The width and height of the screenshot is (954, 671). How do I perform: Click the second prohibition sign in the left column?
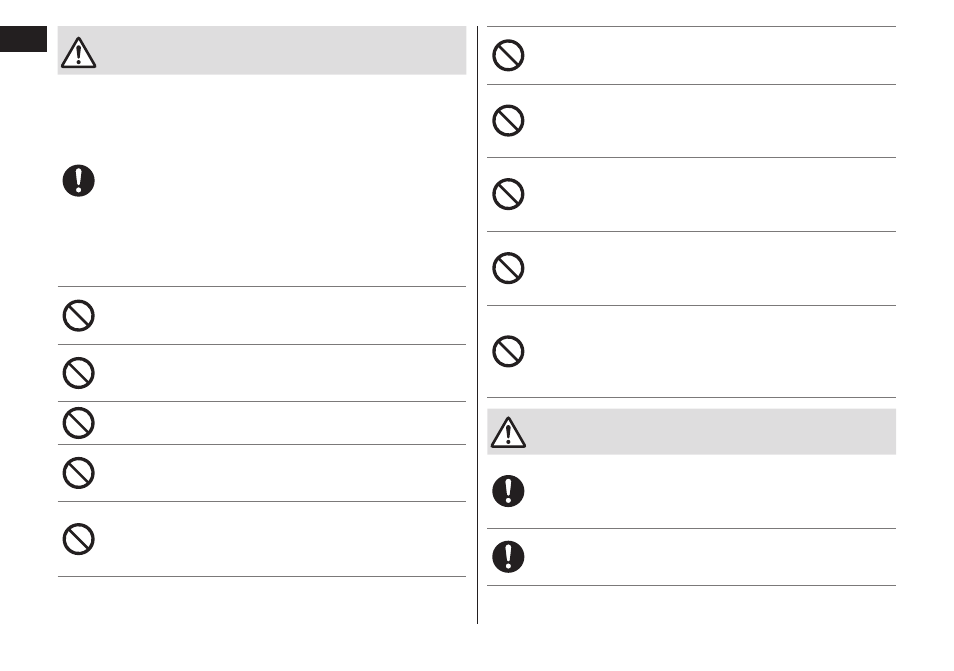point(78,373)
